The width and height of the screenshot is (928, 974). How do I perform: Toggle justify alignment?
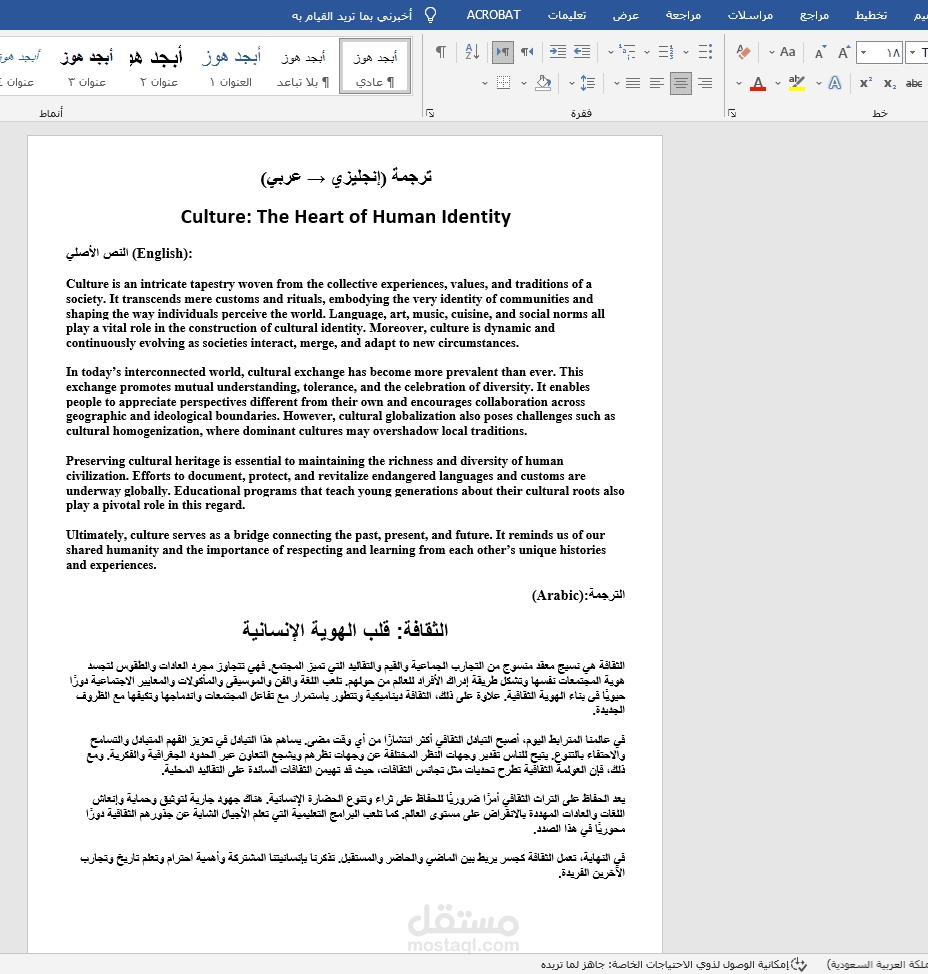[633, 83]
